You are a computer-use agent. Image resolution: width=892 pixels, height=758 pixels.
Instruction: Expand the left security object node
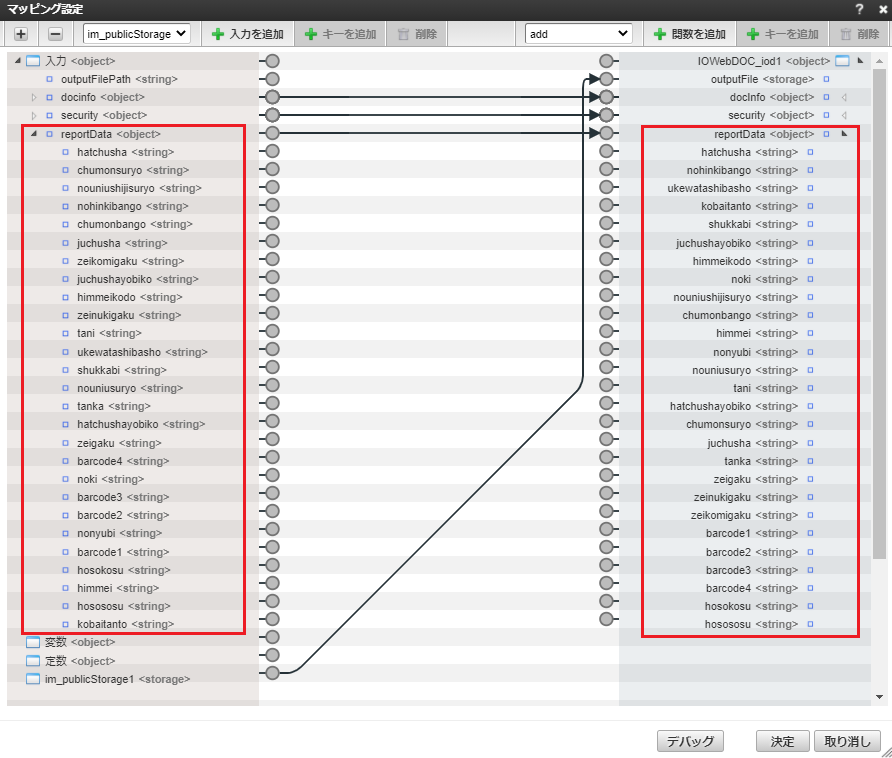pyautogui.click(x=34, y=116)
